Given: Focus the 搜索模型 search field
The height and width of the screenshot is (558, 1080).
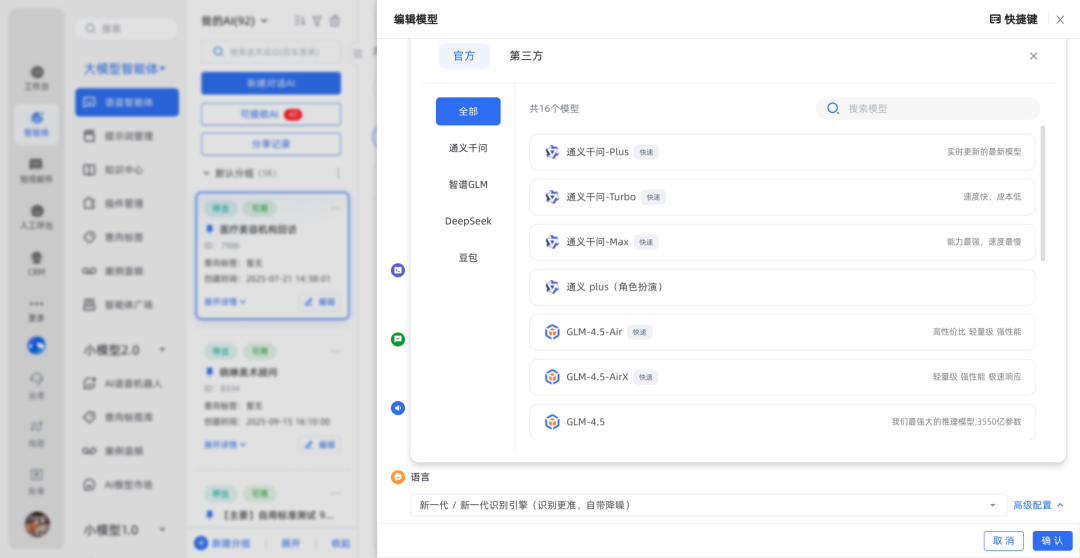Looking at the screenshot, I should click(935, 108).
